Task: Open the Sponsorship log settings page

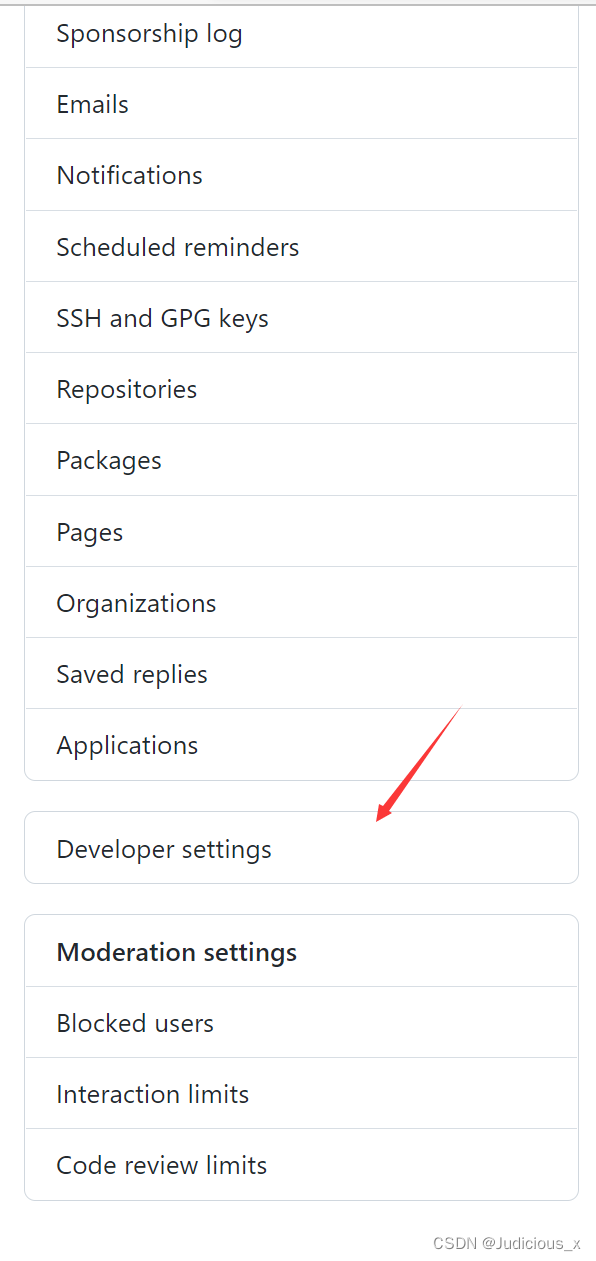Action: [x=301, y=34]
